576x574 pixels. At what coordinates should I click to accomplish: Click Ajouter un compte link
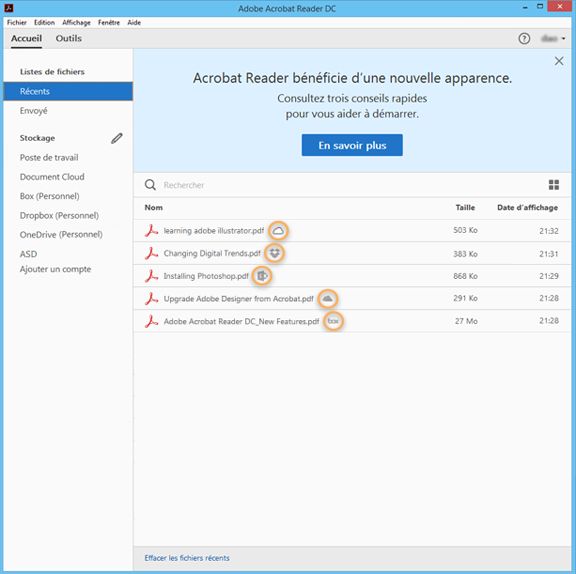point(55,269)
